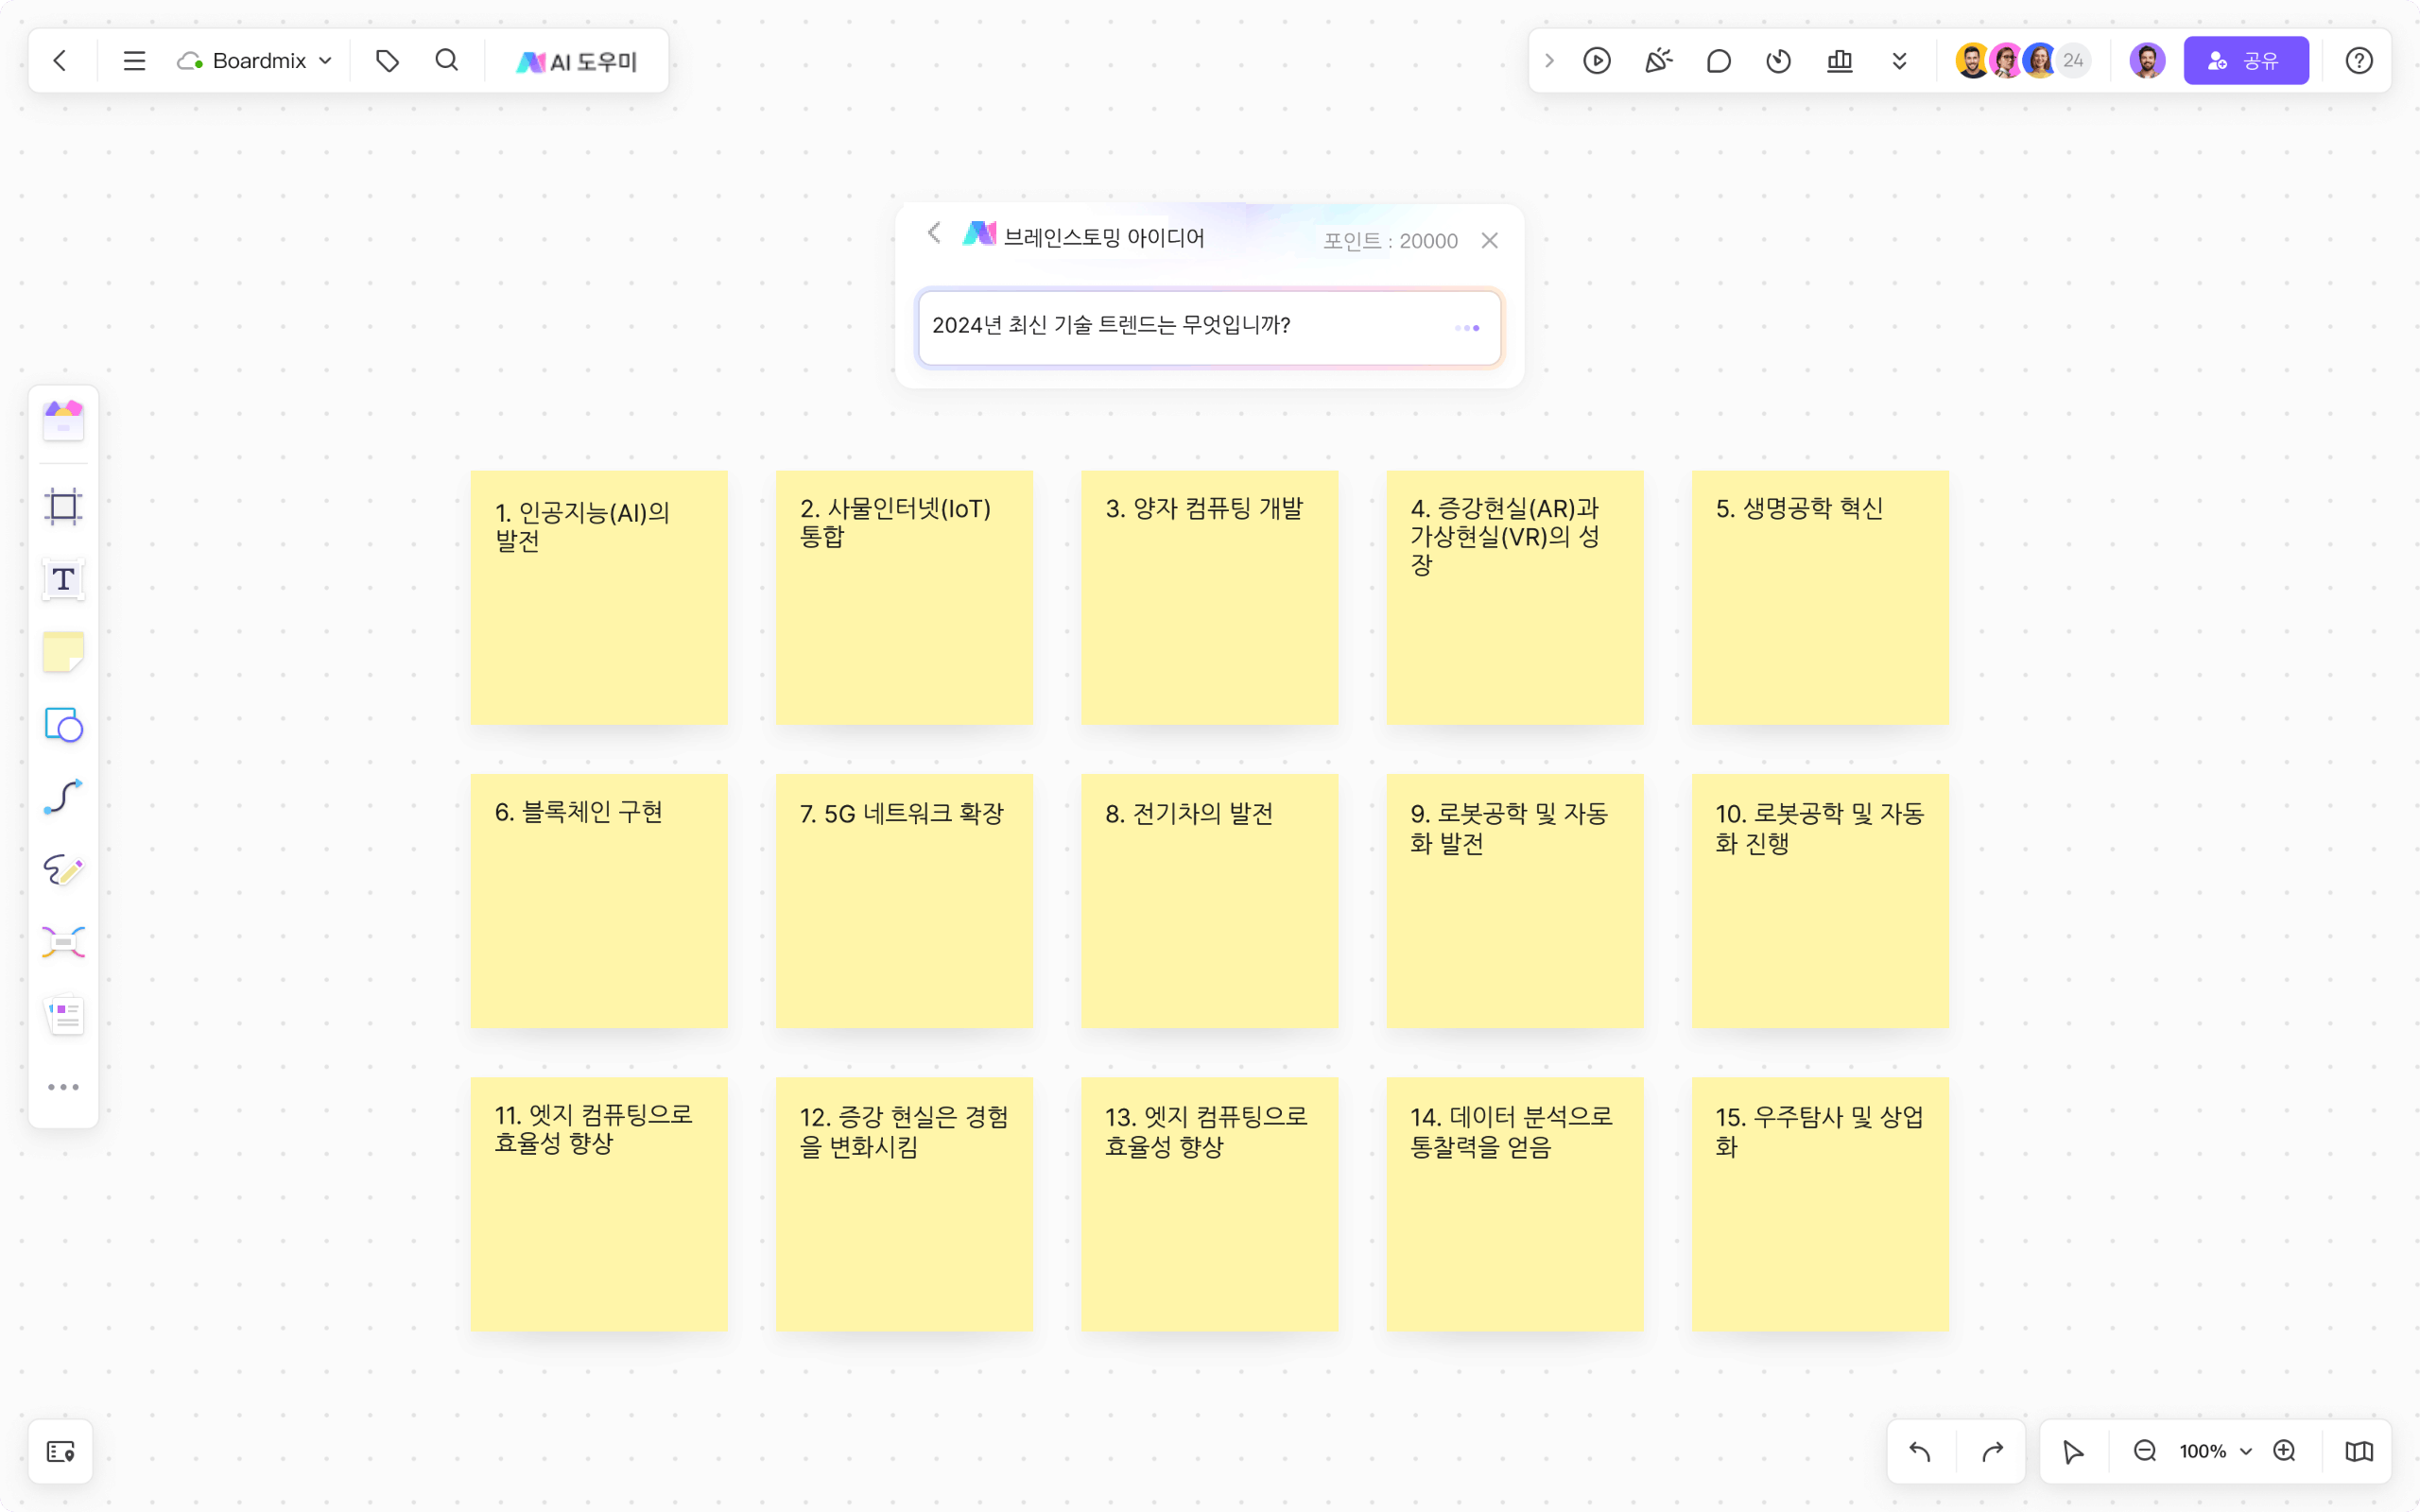Collapse the top toolbar with double chevron
The image size is (2420, 1512).
[x=1898, y=60]
